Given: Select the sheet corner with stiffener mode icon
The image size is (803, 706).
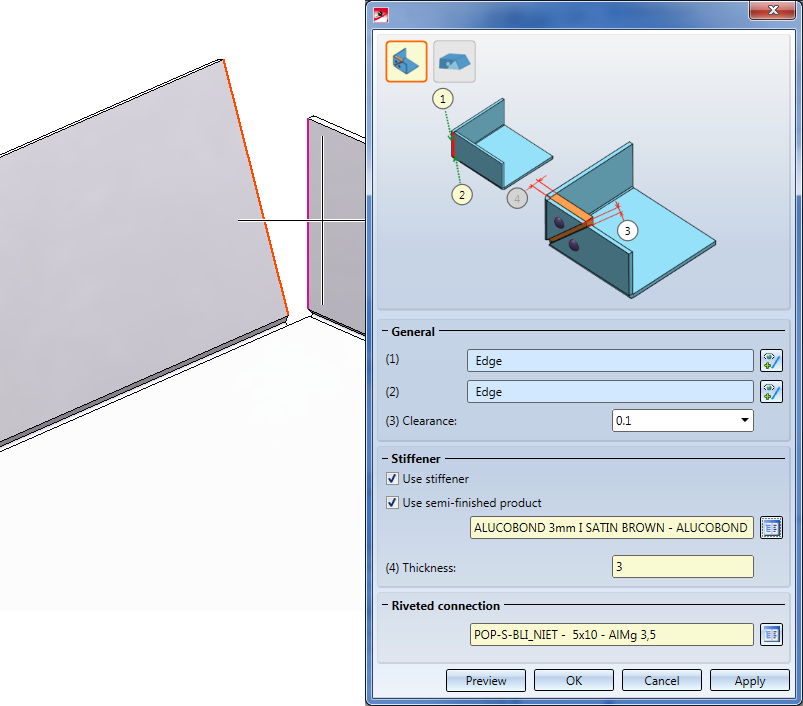Looking at the screenshot, I should click(x=406, y=61).
